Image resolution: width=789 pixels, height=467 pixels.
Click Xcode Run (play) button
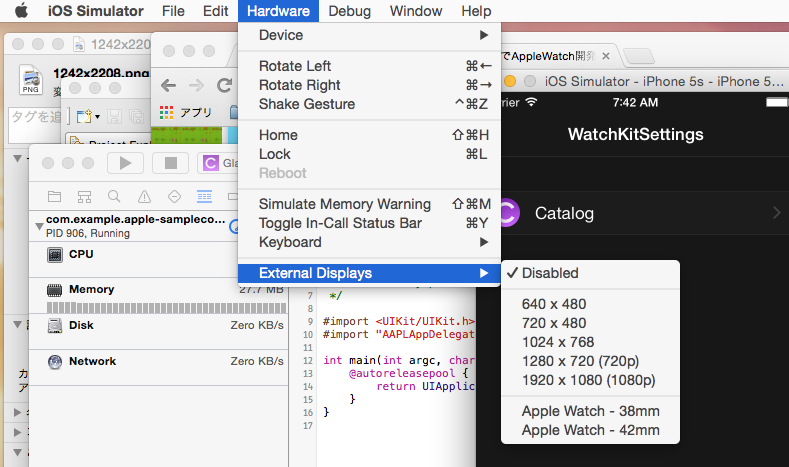tap(125, 163)
